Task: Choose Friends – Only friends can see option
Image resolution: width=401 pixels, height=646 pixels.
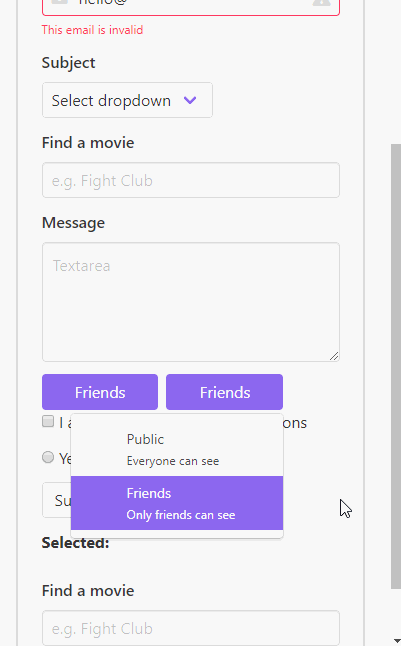Action: click(x=177, y=503)
